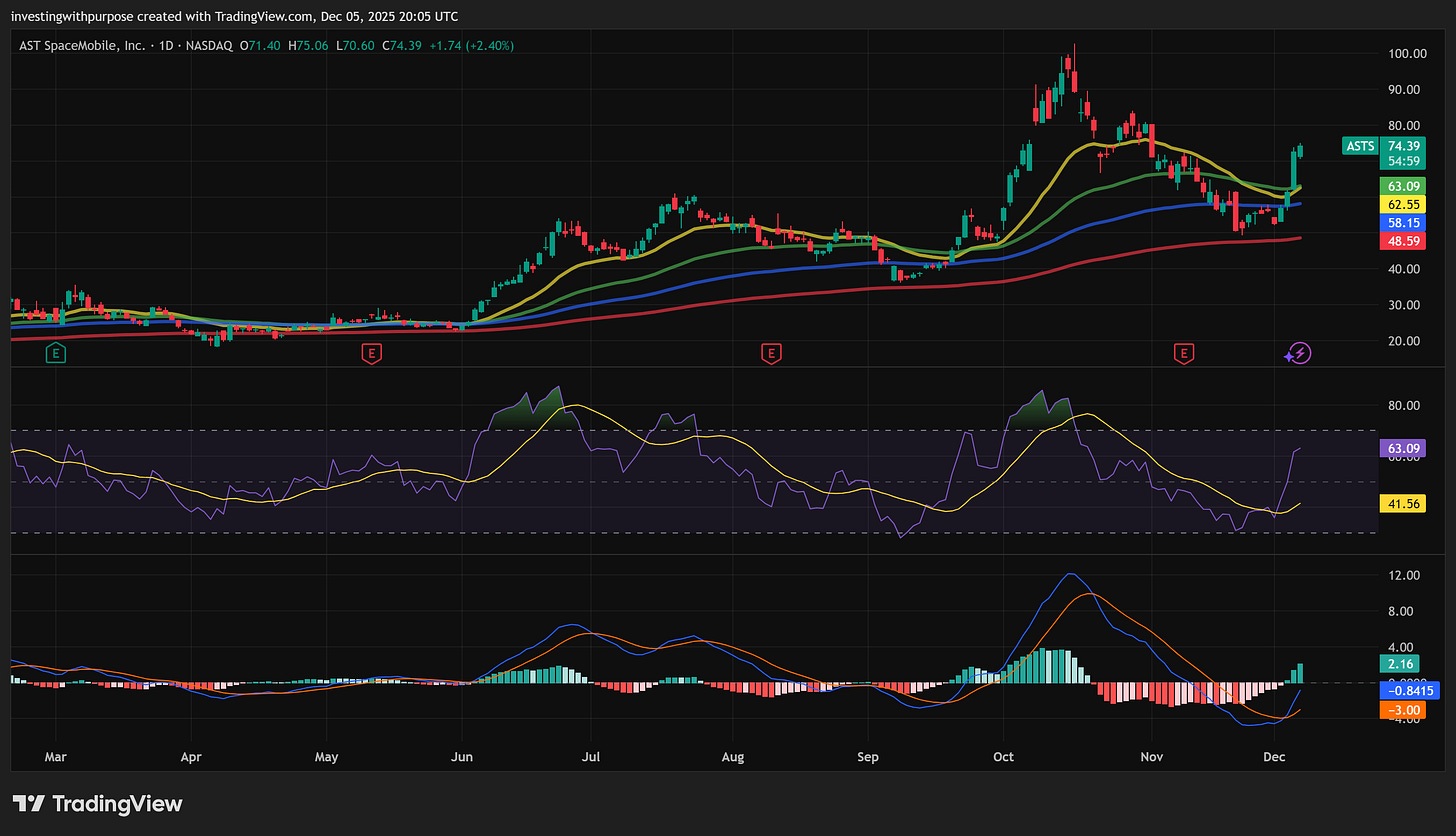Click the Dec label on time axis
Viewport: 1456px width, 836px height.
pos(1275,757)
